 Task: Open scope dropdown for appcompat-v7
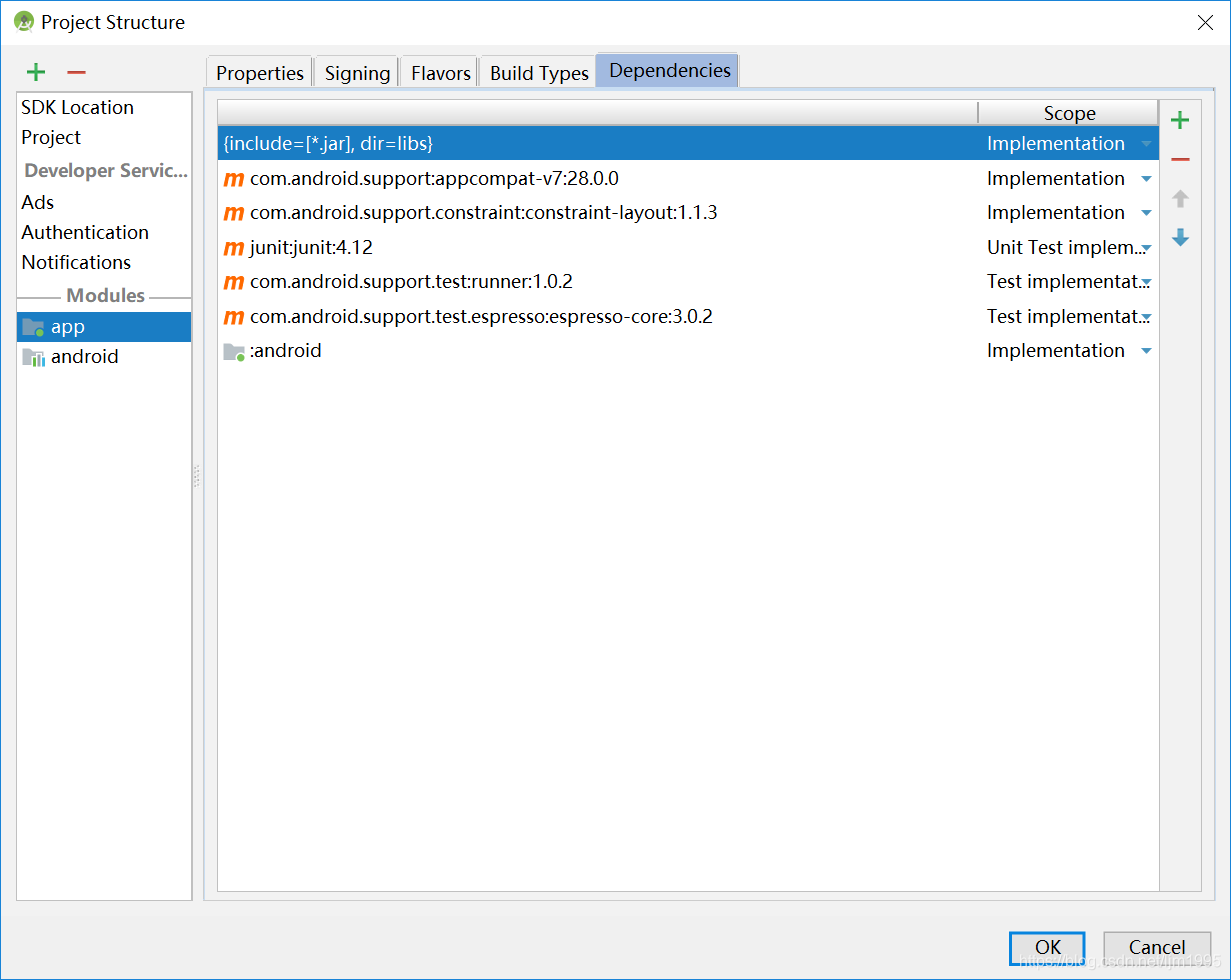(1146, 179)
